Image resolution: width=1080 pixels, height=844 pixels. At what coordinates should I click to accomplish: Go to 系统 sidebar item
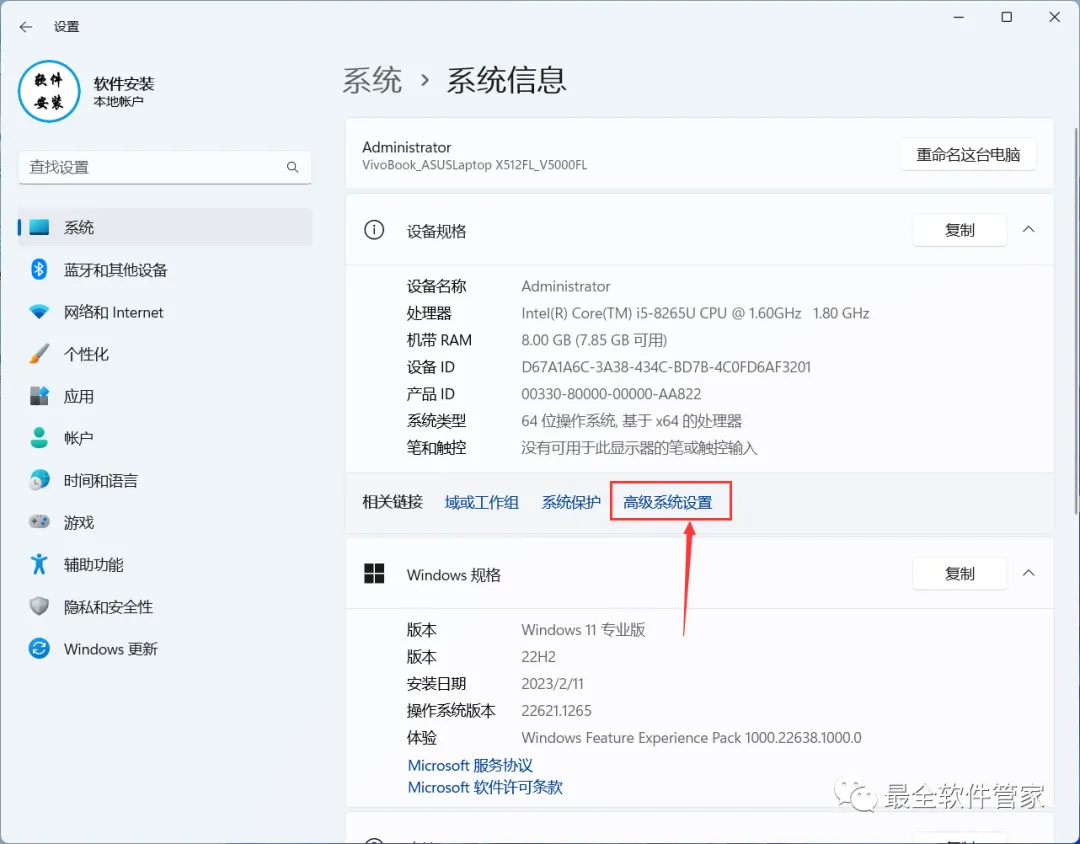point(165,227)
